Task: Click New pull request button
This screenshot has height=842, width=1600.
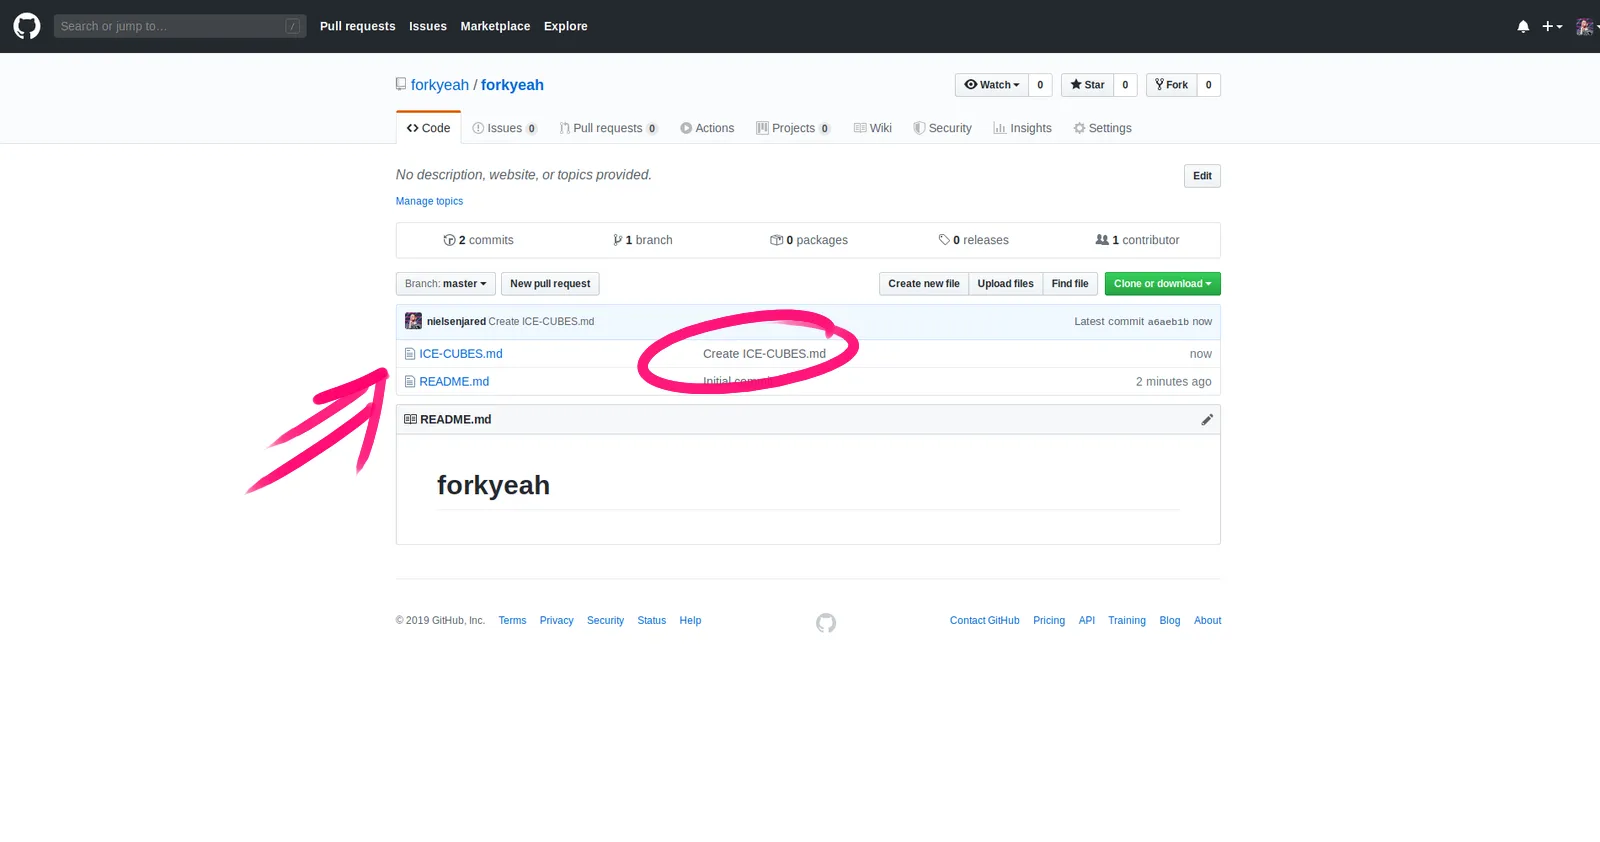Action: click(x=550, y=284)
